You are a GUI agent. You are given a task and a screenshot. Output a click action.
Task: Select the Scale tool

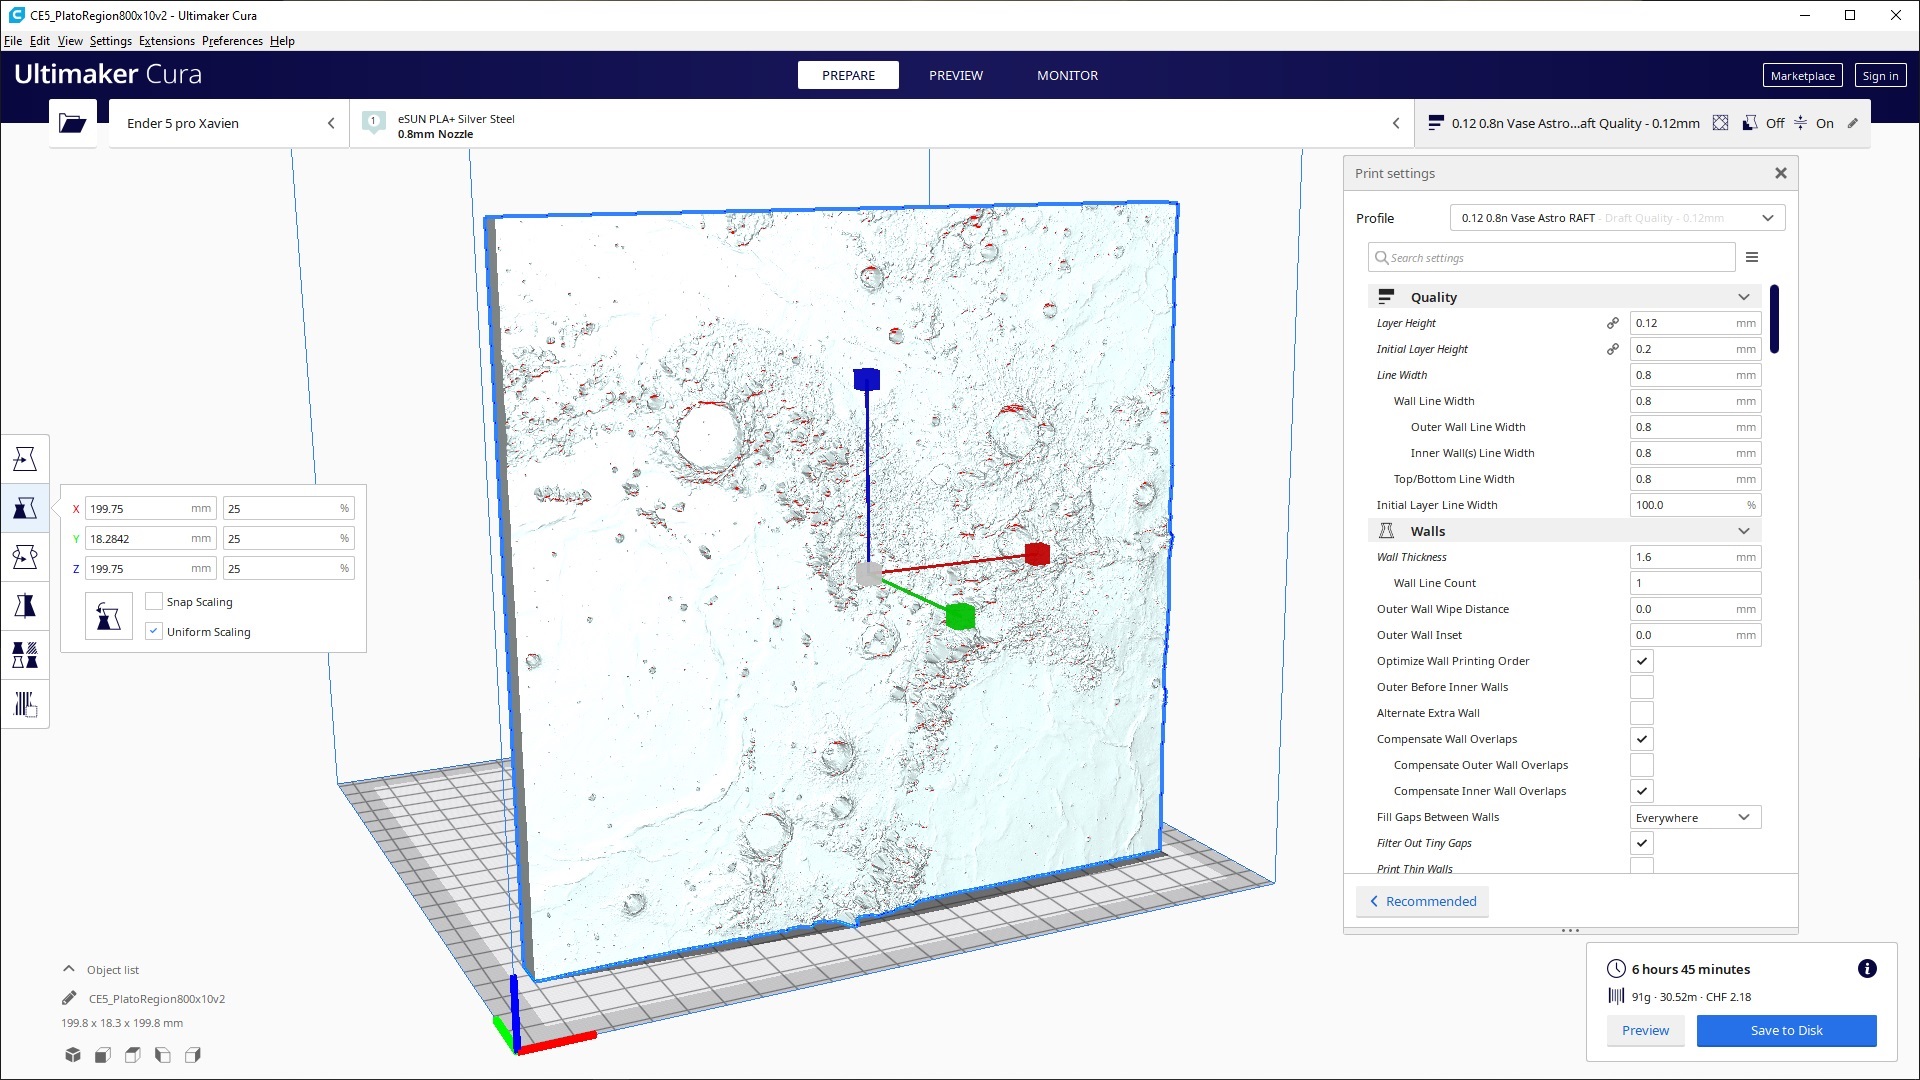coord(25,508)
